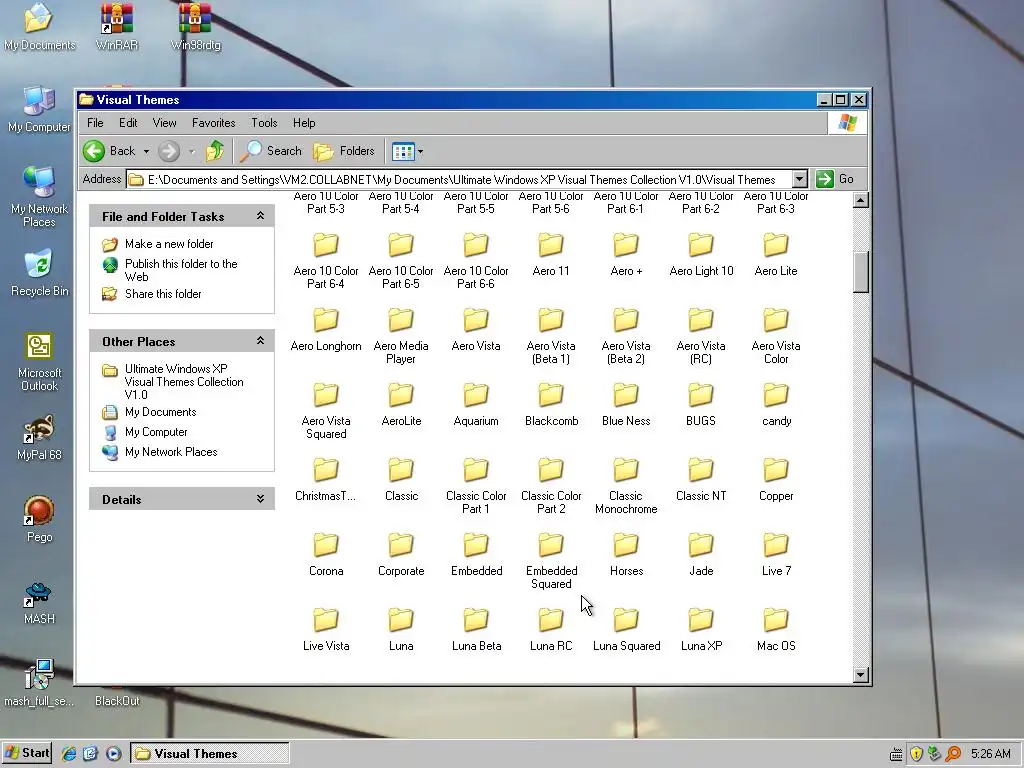Select the Luna Beta folder
The image size is (1024, 768).
coord(476,630)
